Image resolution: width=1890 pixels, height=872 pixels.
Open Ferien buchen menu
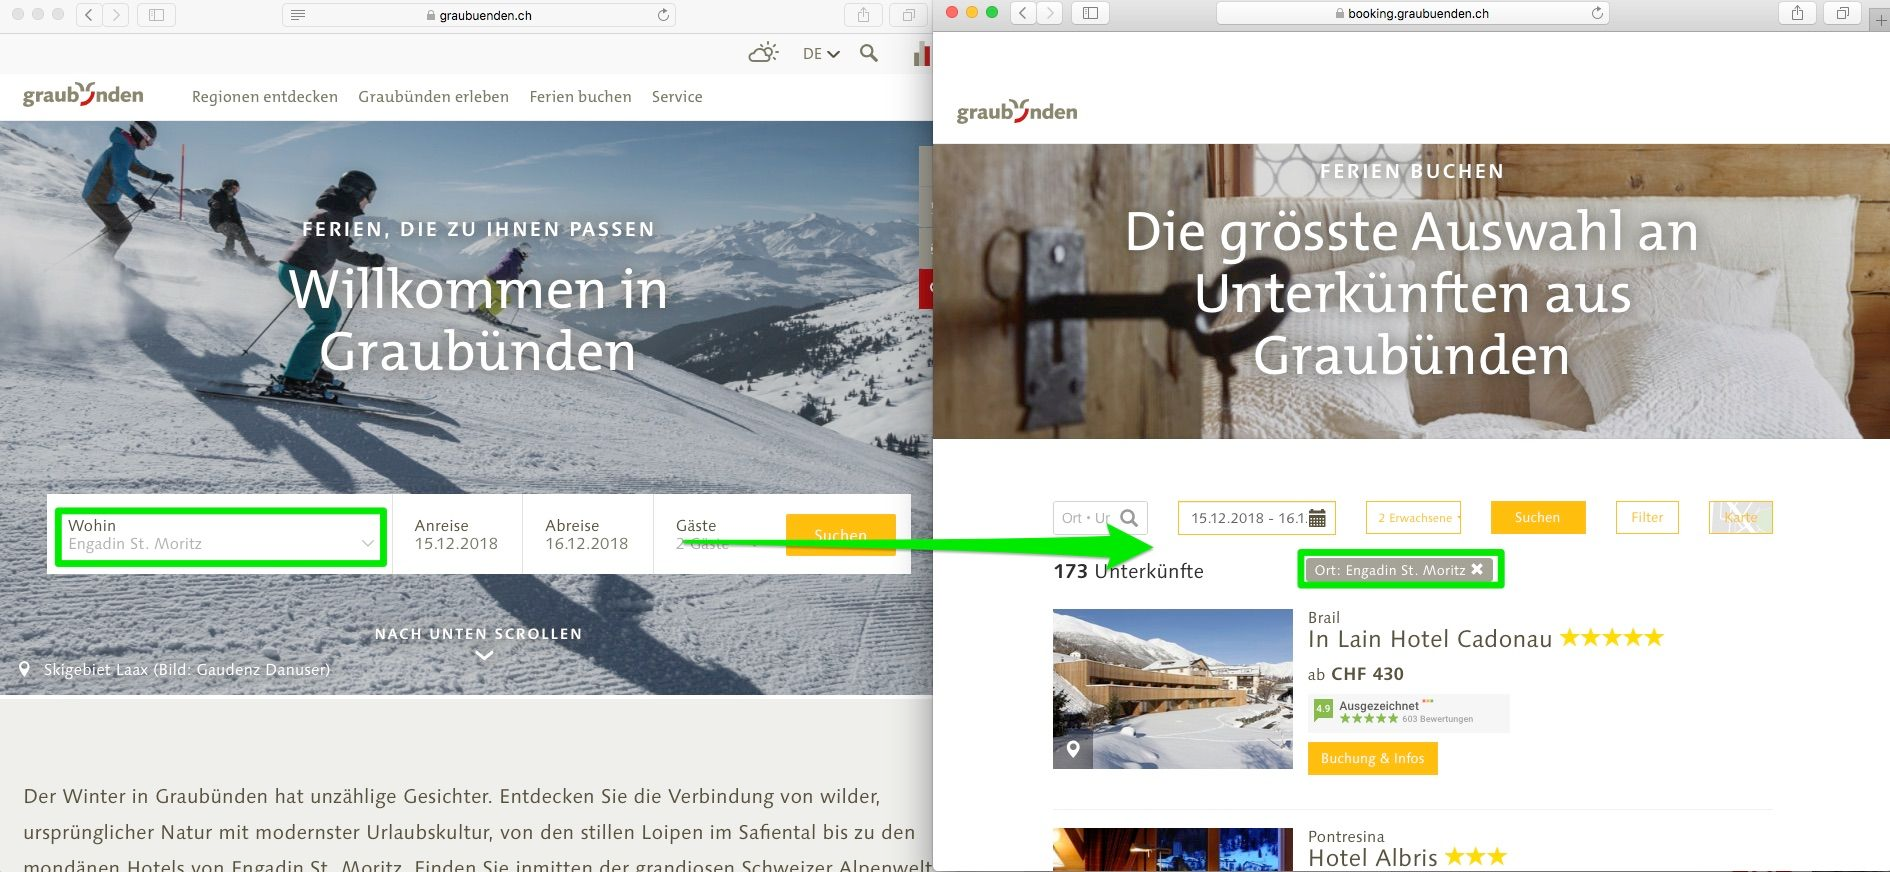pyautogui.click(x=580, y=97)
